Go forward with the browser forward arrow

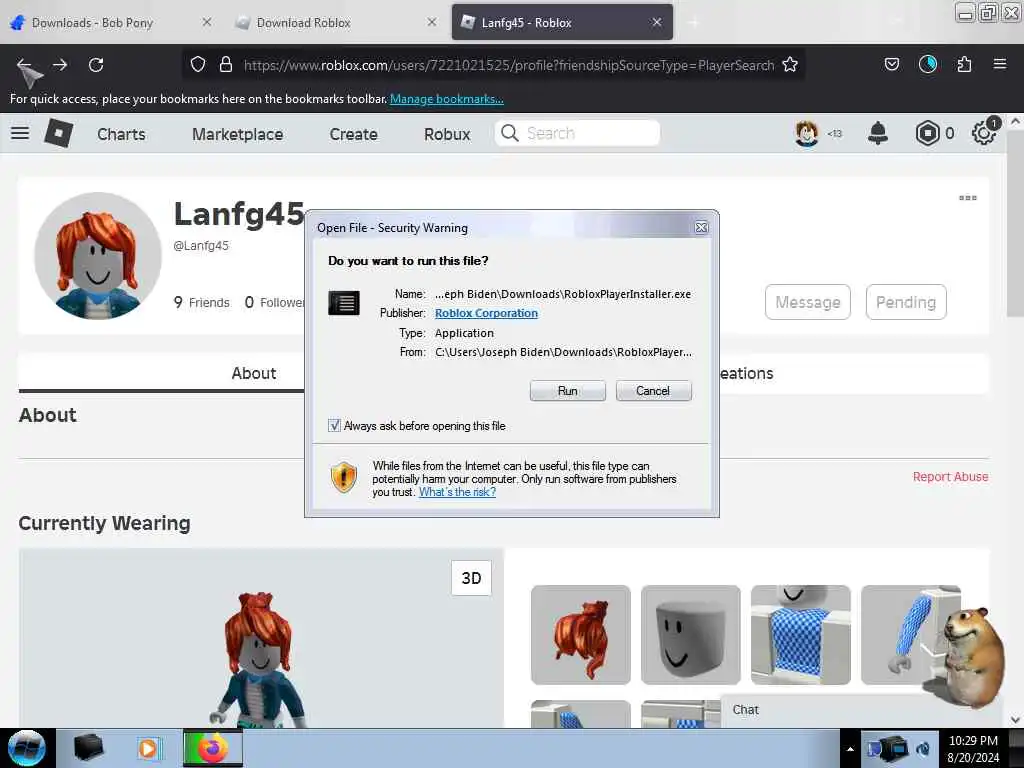60,65
